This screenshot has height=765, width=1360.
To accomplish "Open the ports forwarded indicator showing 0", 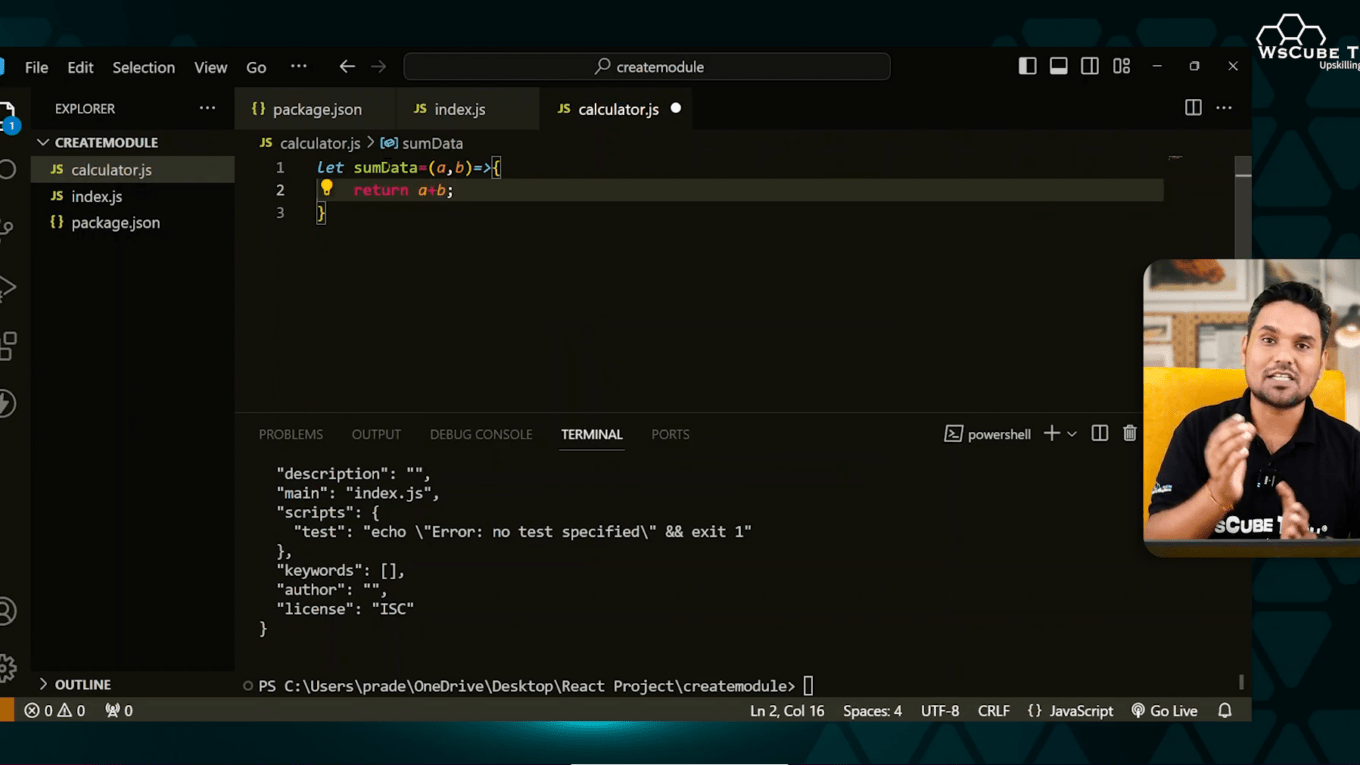I will [x=119, y=711].
